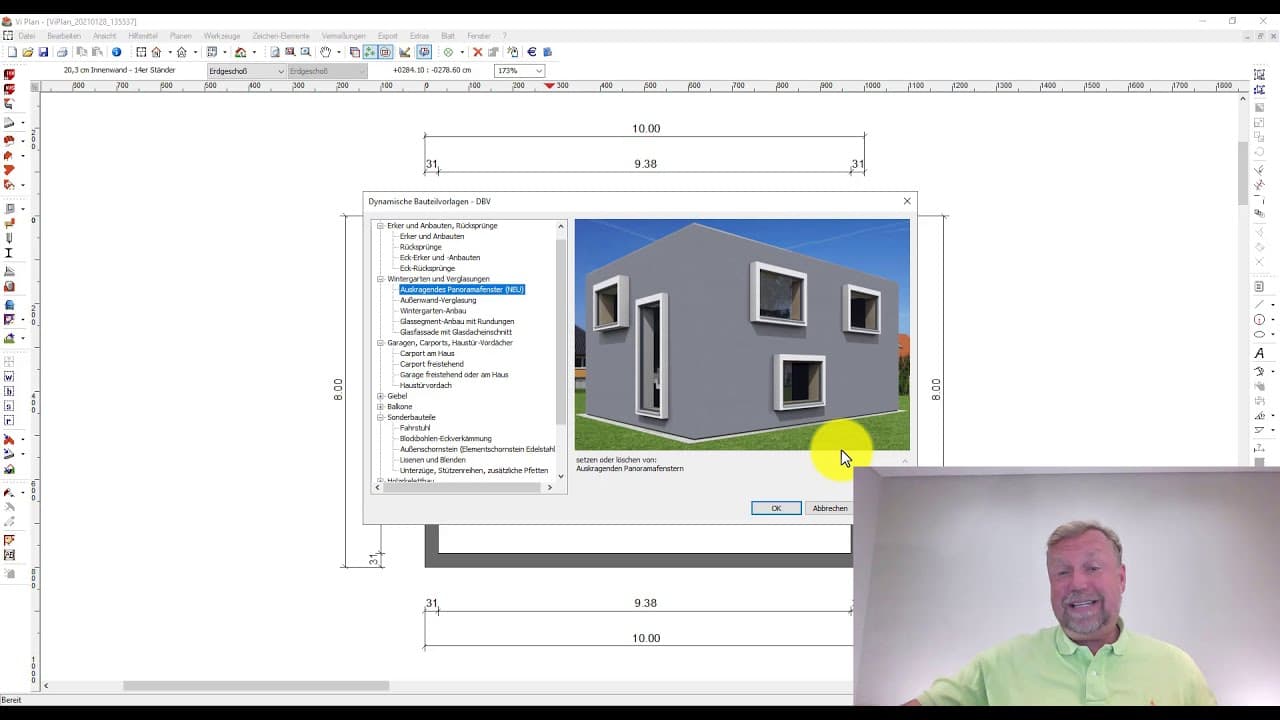Click the 'b' icon in left sidebar
The image size is (1280, 720).
coord(9,391)
